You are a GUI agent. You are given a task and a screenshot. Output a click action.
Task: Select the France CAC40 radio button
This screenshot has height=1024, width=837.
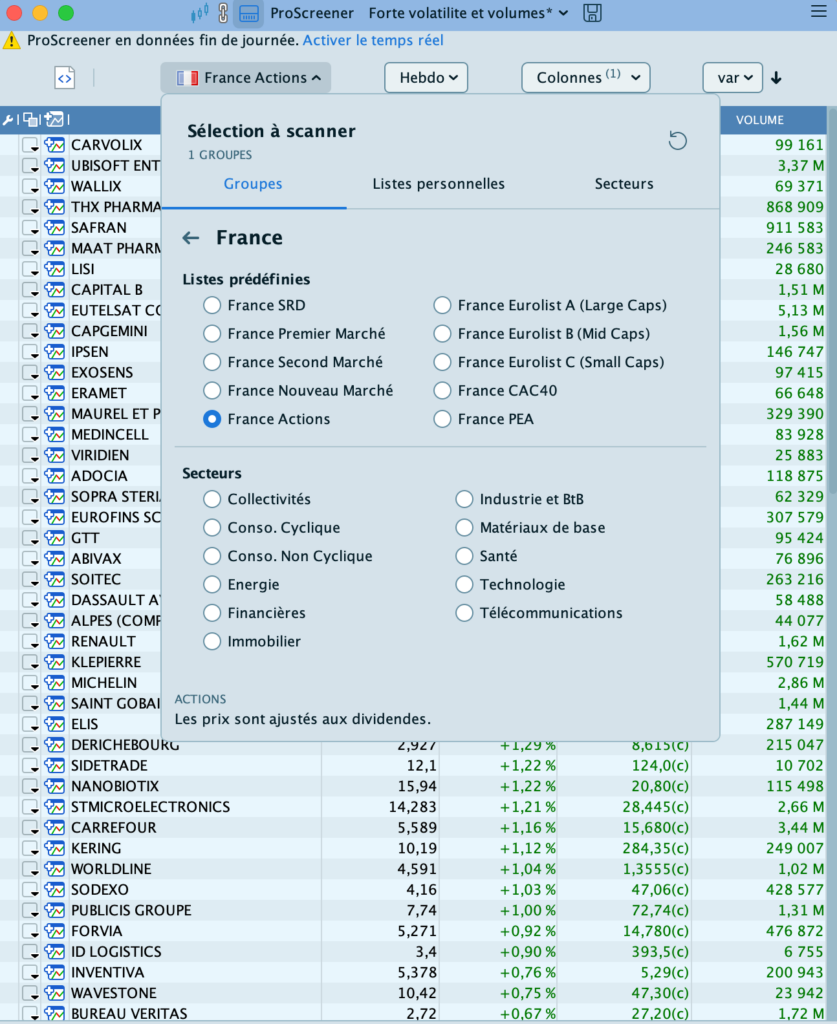[x=443, y=391]
